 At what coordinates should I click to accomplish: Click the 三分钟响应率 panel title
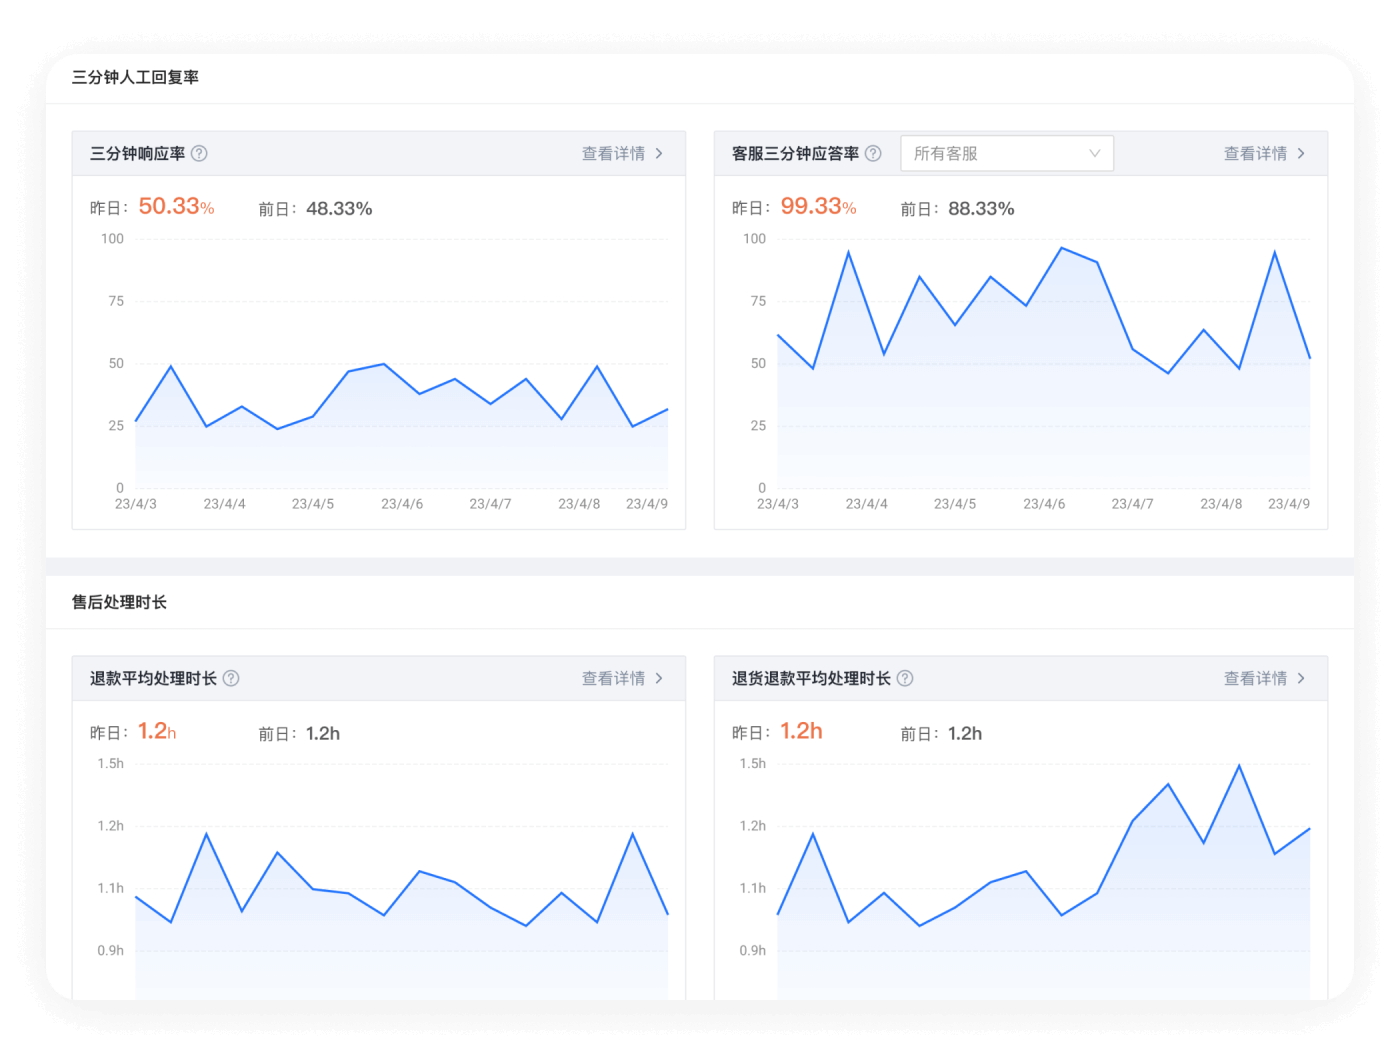point(137,153)
